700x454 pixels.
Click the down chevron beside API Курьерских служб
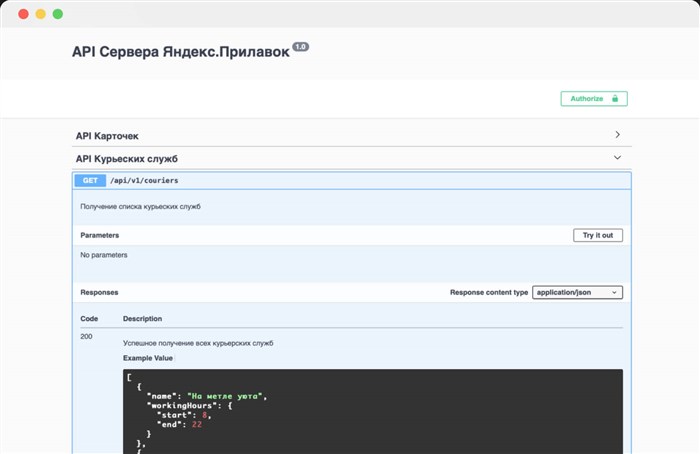pos(618,158)
